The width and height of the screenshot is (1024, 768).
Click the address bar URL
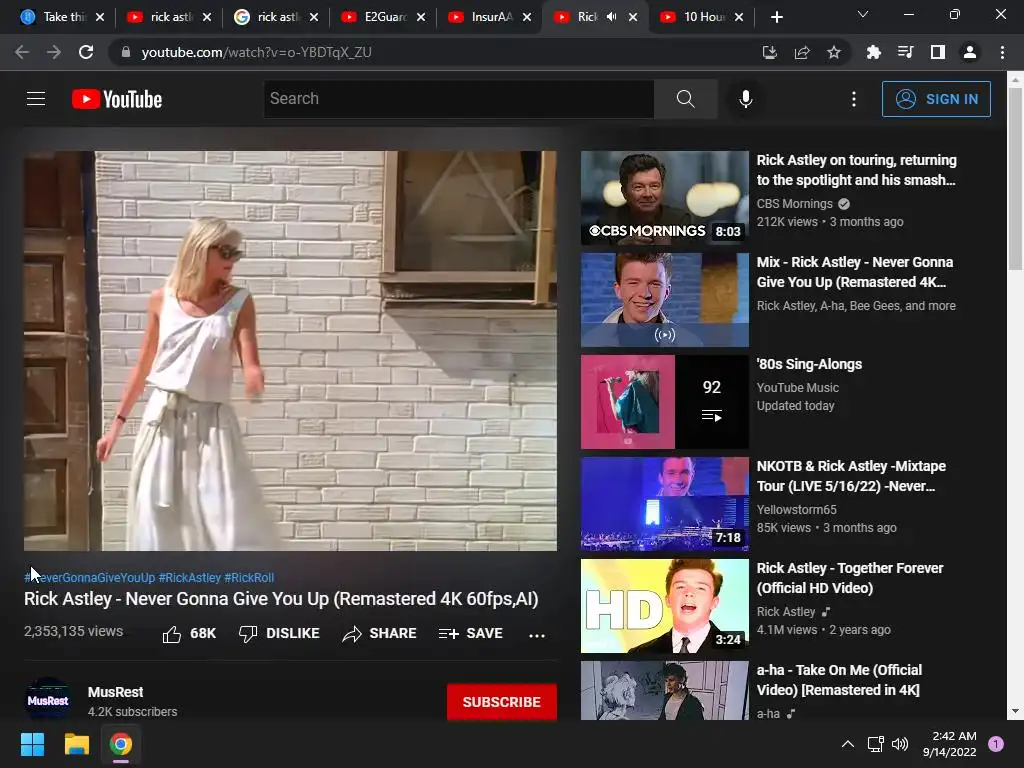pyautogui.click(x=256, y=52)
